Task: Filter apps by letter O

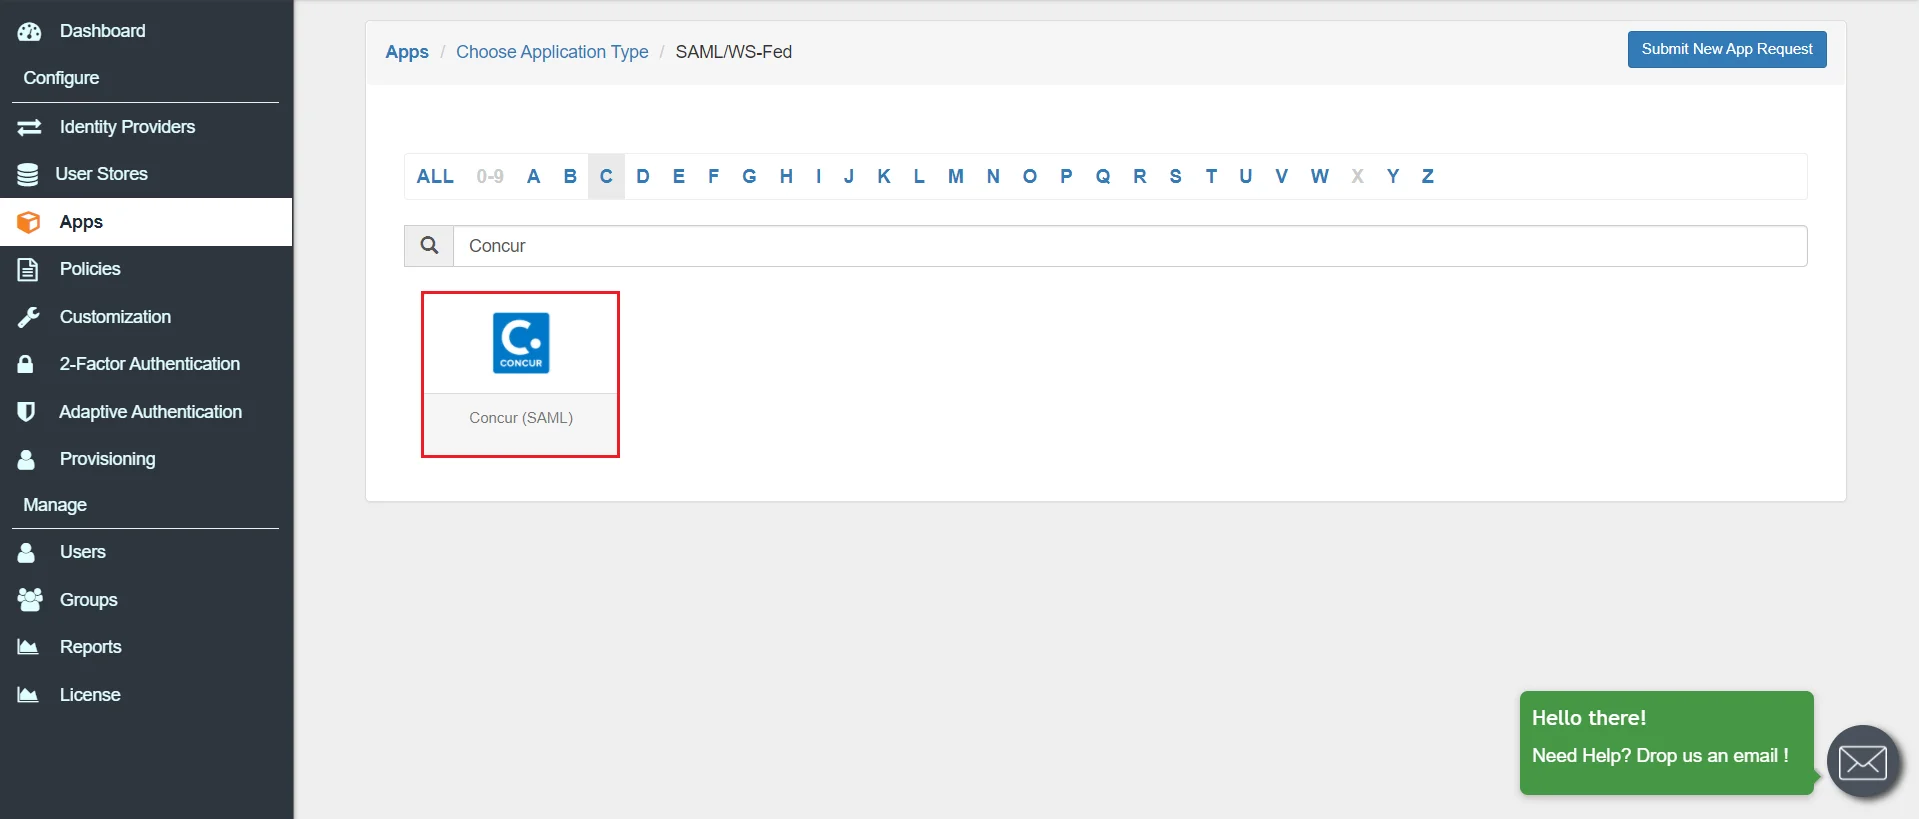Action: 1030,176
